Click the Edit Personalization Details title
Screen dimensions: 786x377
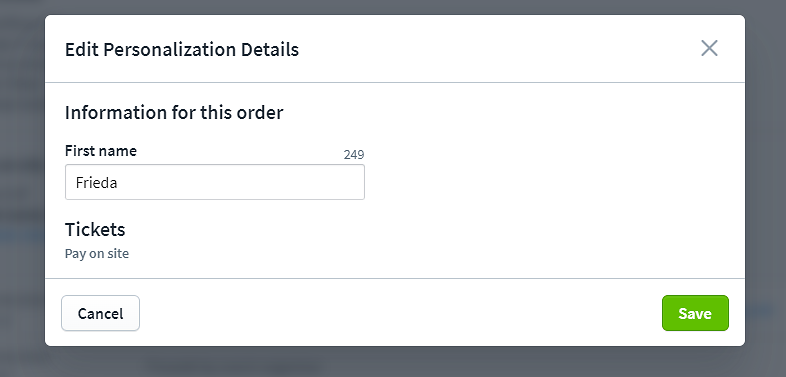(x=182, y=50)
